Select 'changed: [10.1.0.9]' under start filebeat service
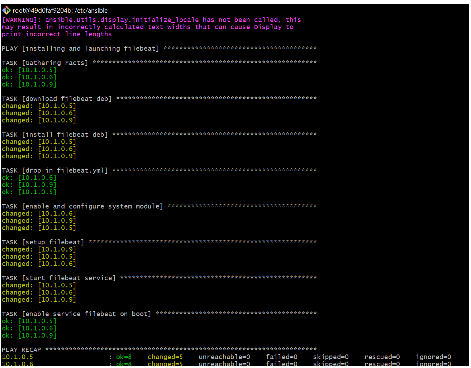Image resolution: width=471 pixels, height=368 pixels. [39, 300]
